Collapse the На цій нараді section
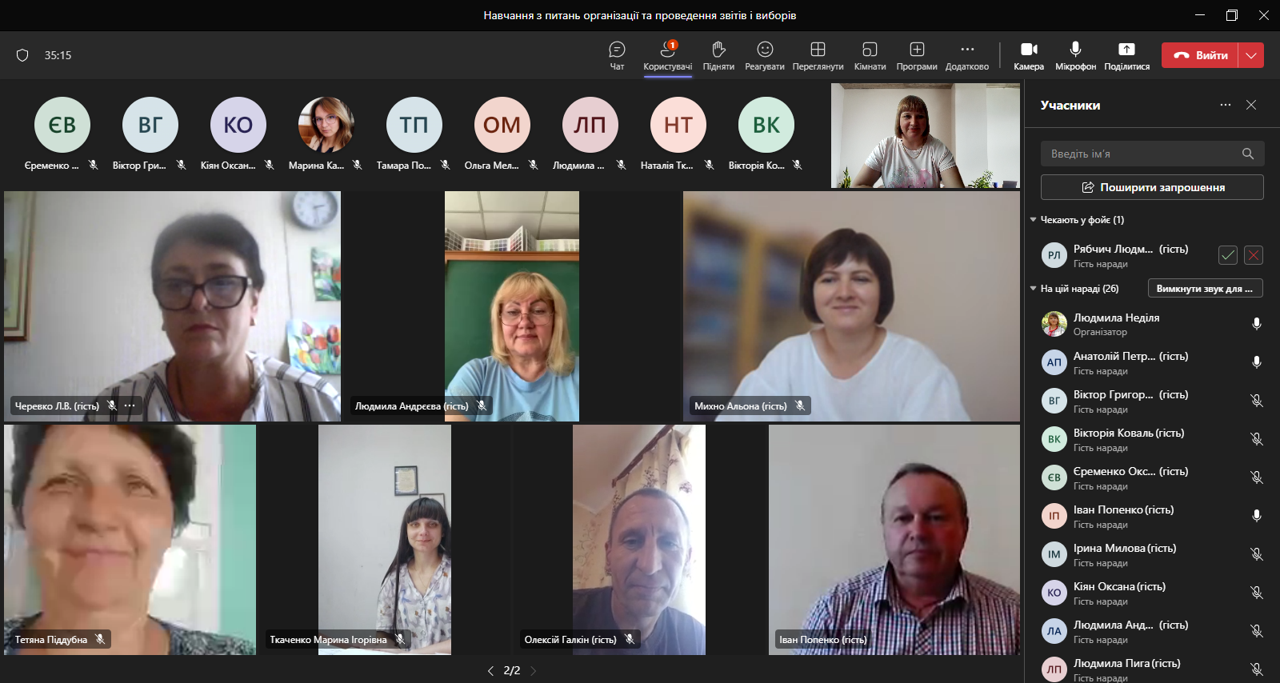Viewport: 1280px width, 683px height. (x=1034, y=289)
